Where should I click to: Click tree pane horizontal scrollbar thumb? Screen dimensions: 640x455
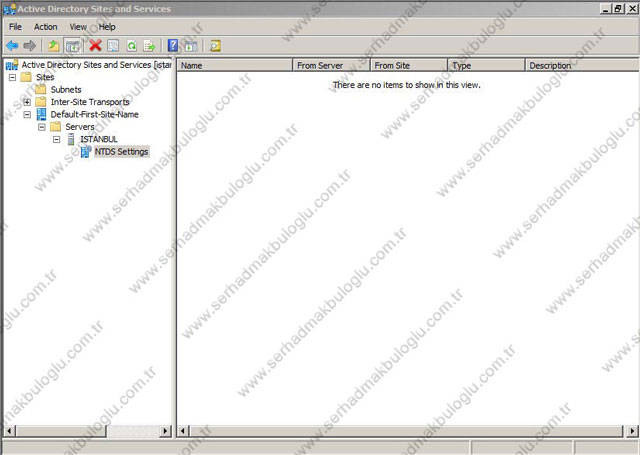click(x=61, y=431)
